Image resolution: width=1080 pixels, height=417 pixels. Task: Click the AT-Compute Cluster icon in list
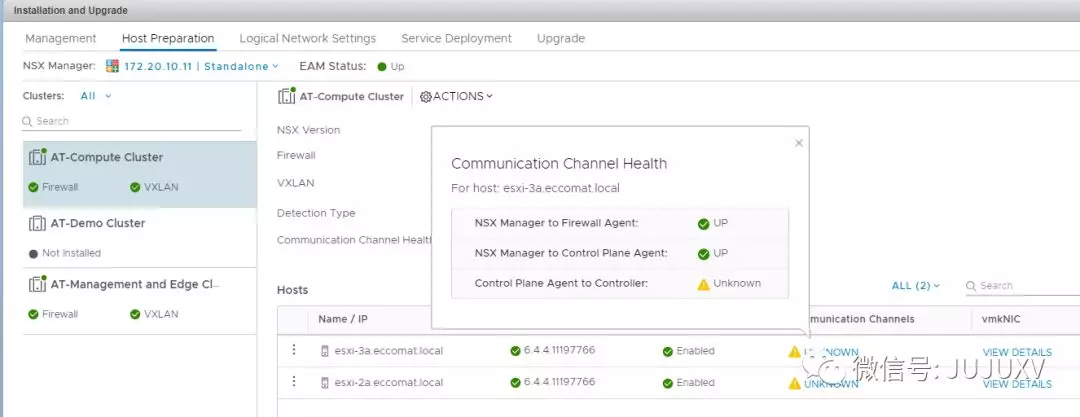tap(37, 156)
